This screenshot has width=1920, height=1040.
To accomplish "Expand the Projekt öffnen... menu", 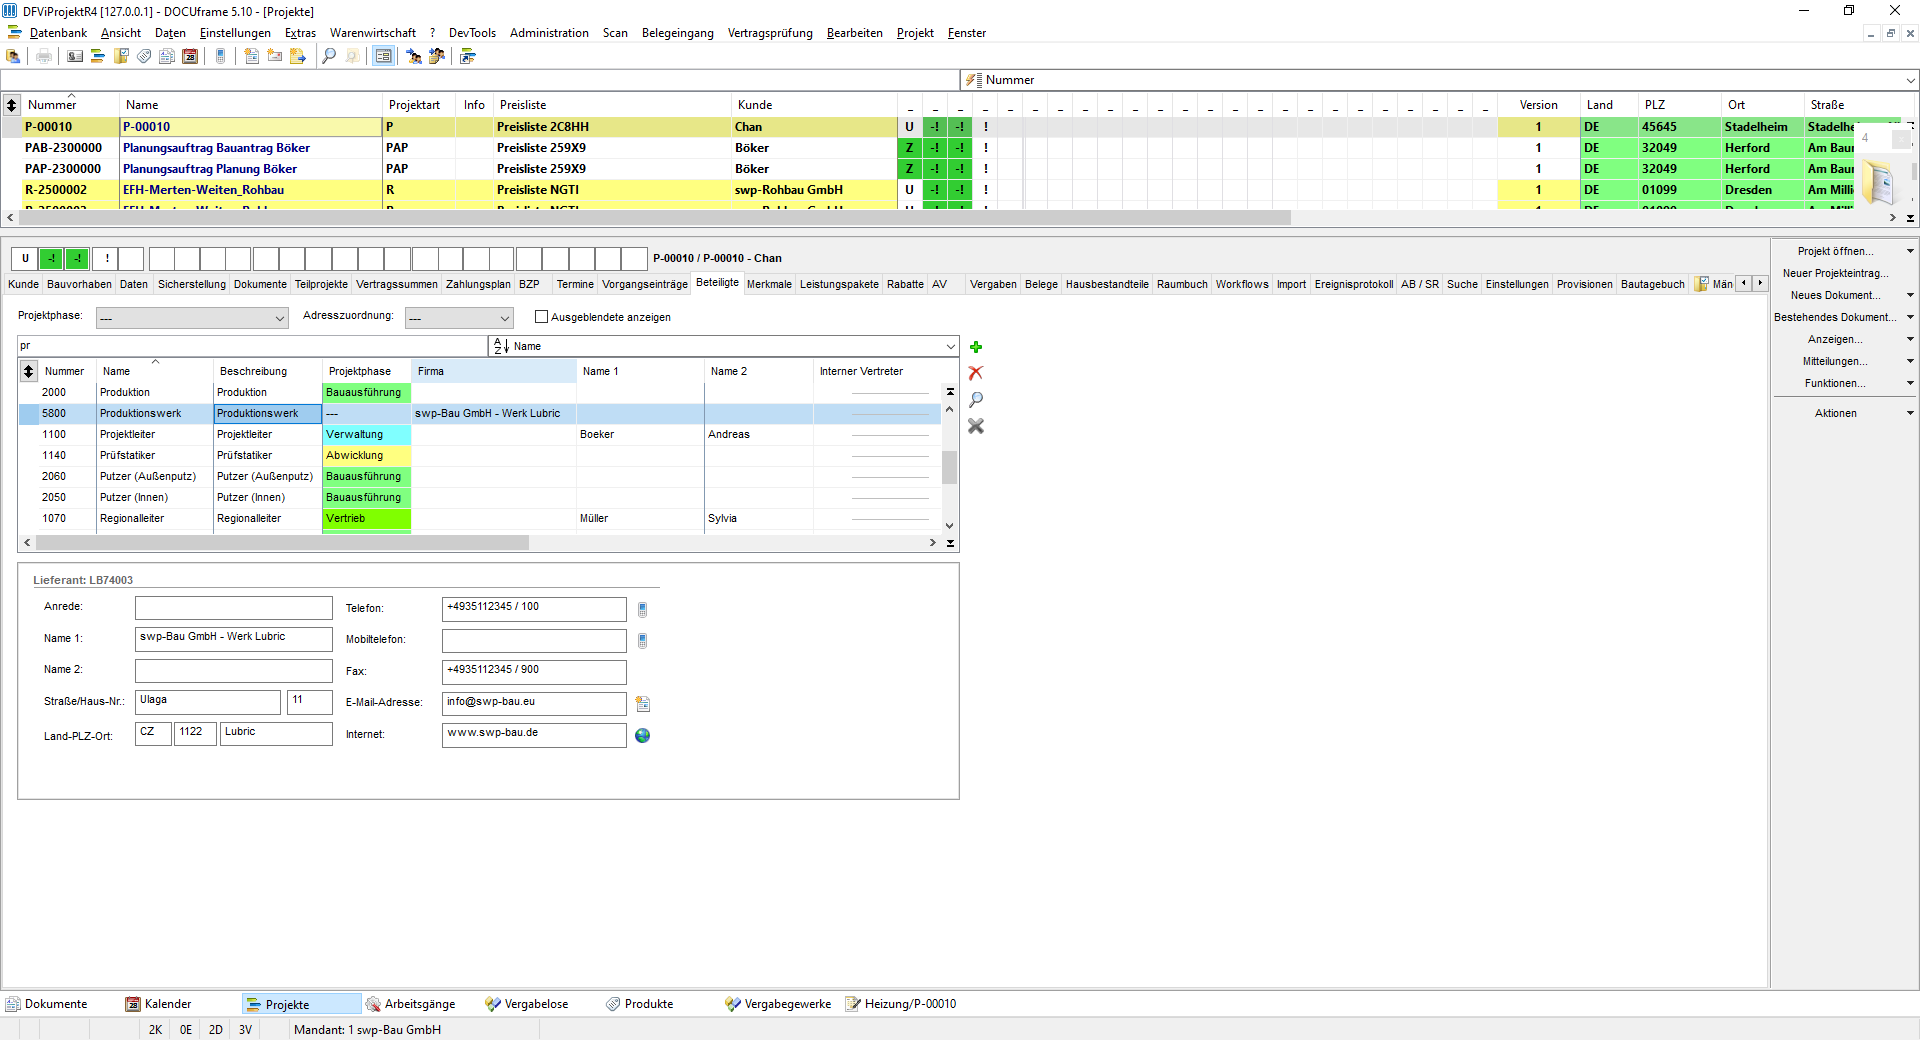I will click(x=1910, y=252).
